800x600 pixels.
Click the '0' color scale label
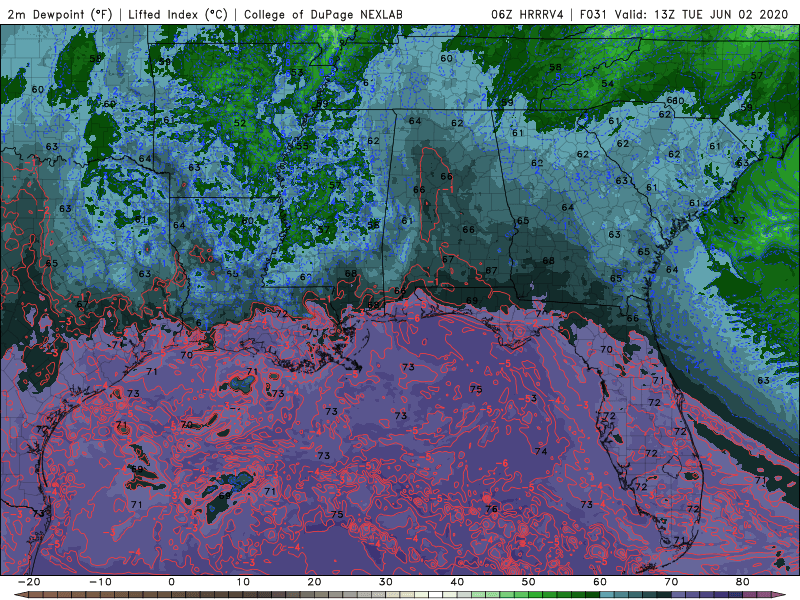point(171,582)
